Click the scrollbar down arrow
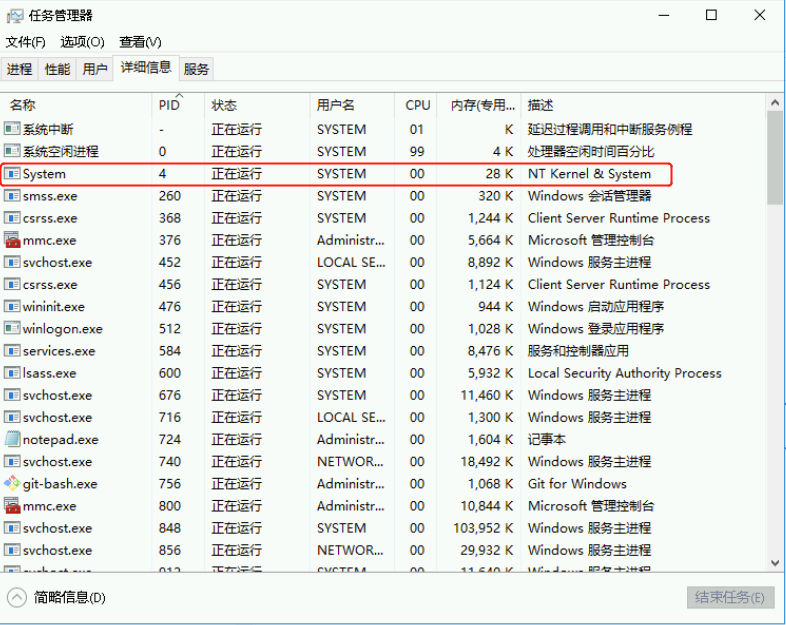Viewport: 786px width, 625px height. (775, 562)
